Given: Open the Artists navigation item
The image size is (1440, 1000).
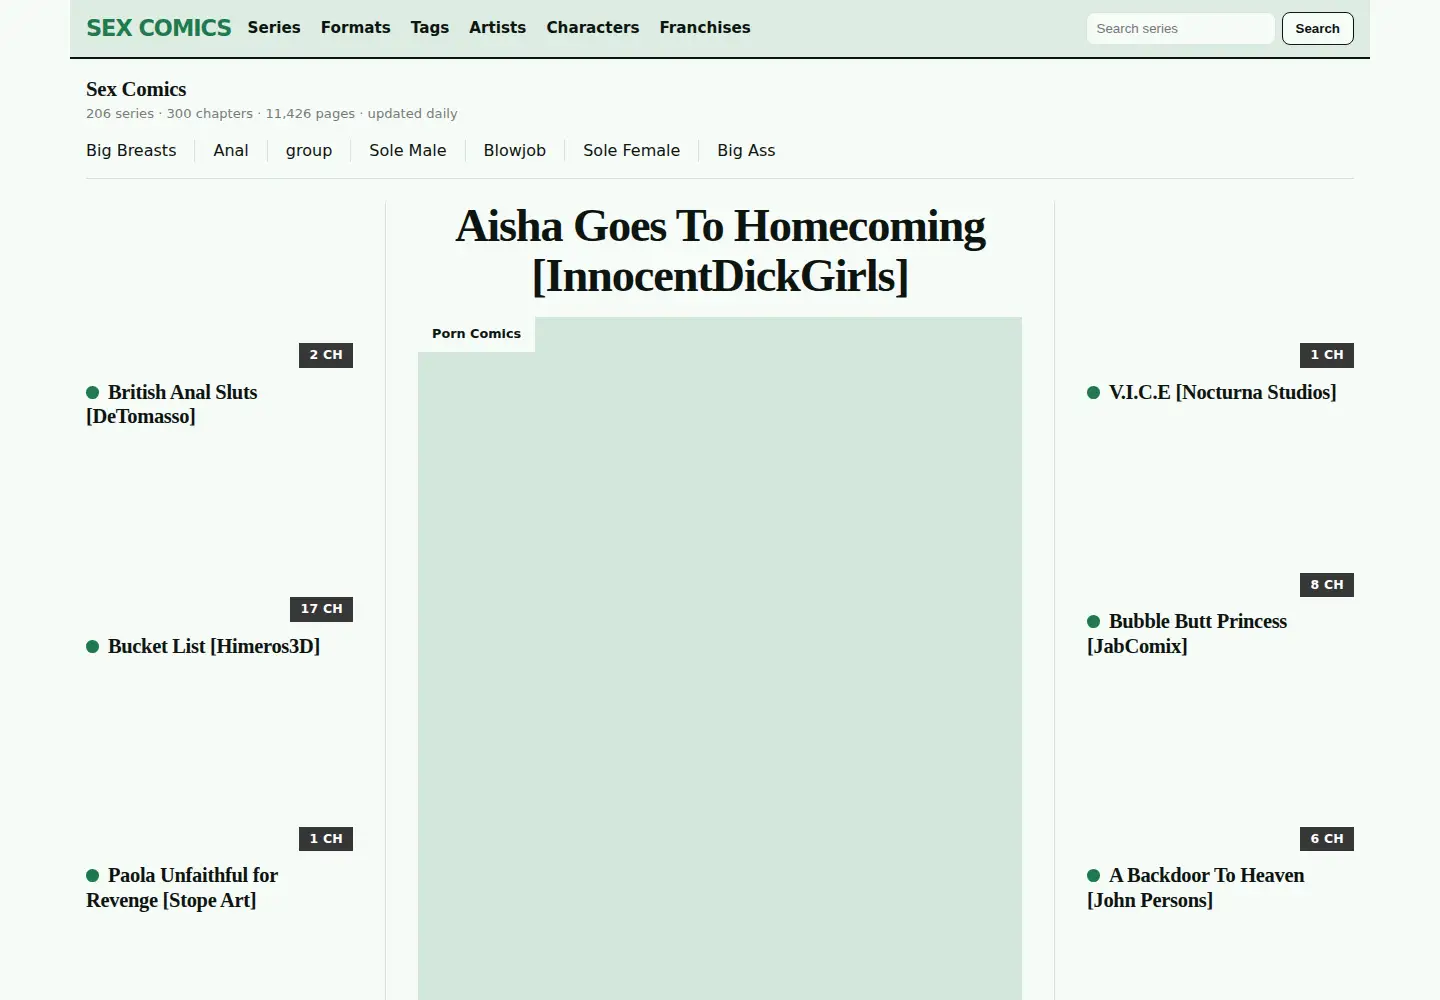Looking at the screenshot, I should (497, 28).
